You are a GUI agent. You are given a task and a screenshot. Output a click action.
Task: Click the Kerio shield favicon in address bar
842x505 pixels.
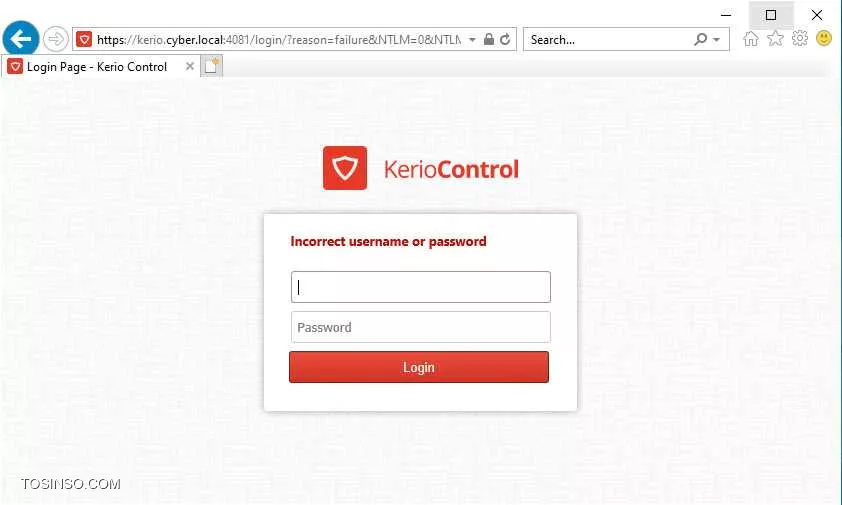(84, 39)
